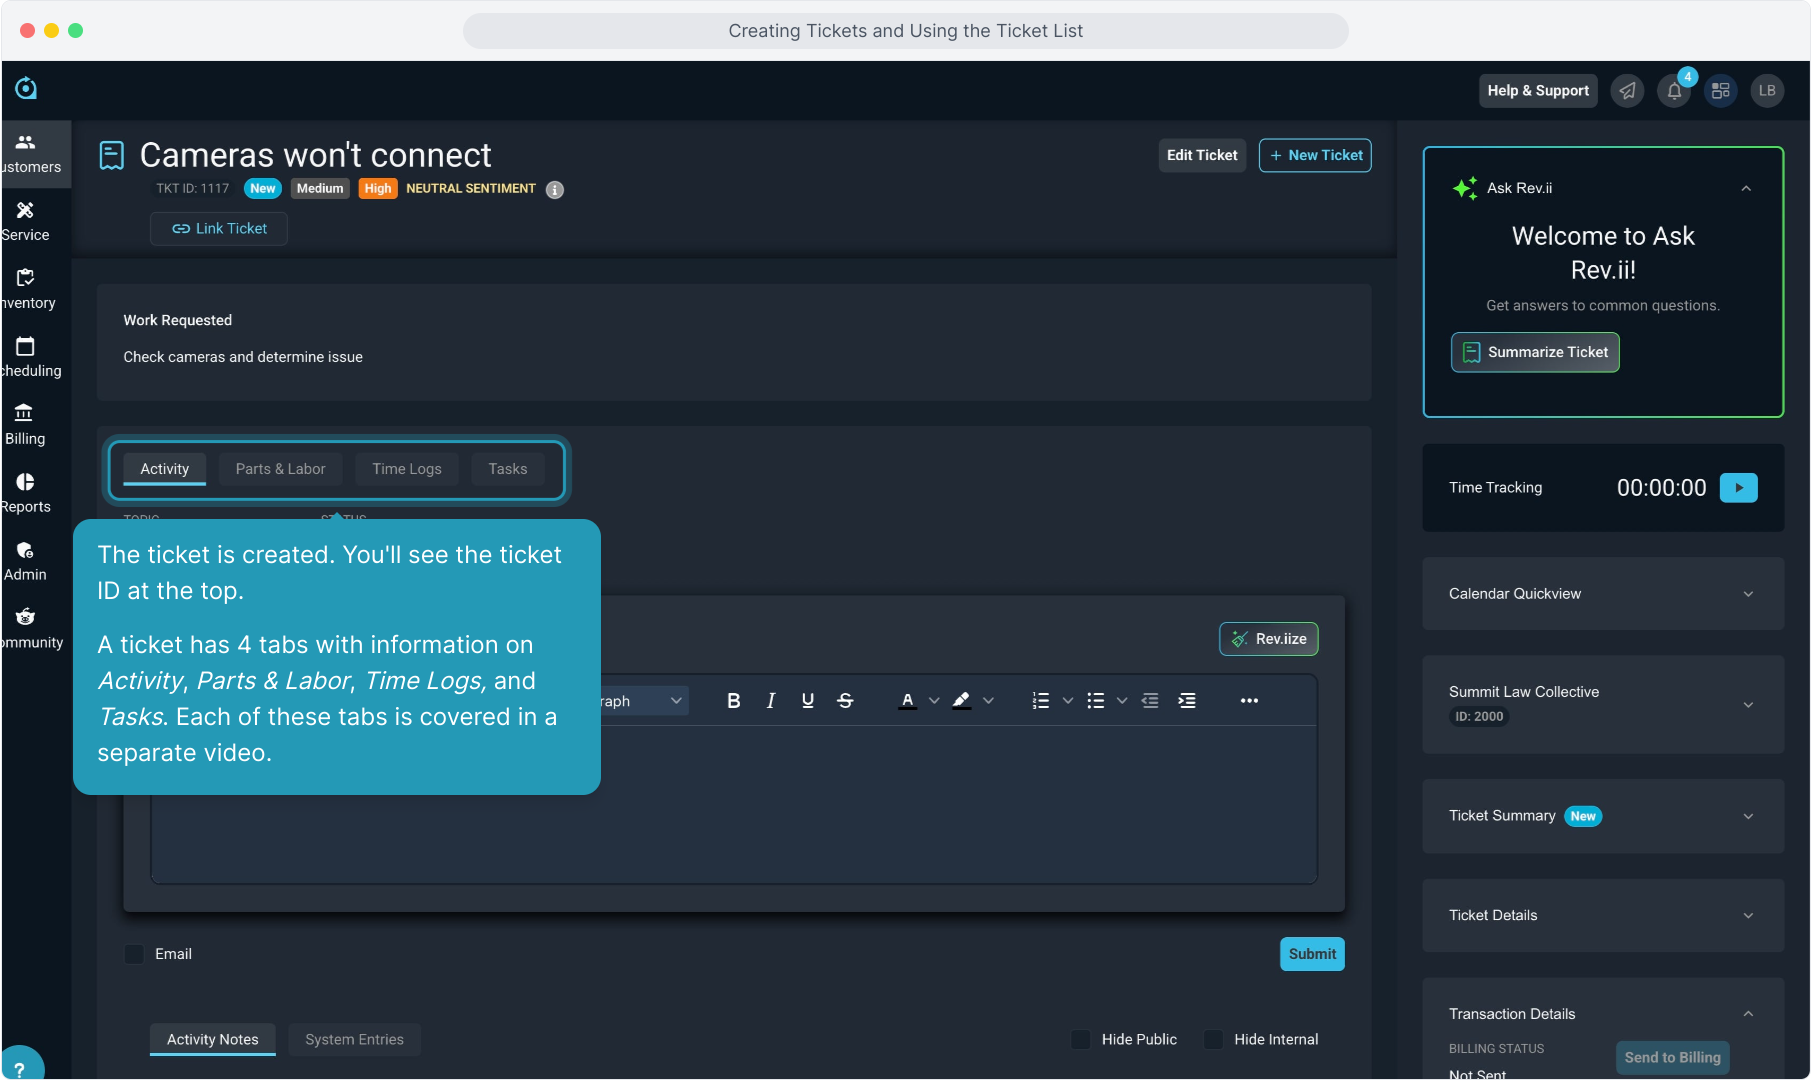Switch to the Time Logs tab
This screenshot has width=1812, height=1080.
pyautogui.click(x=407, y=469)
